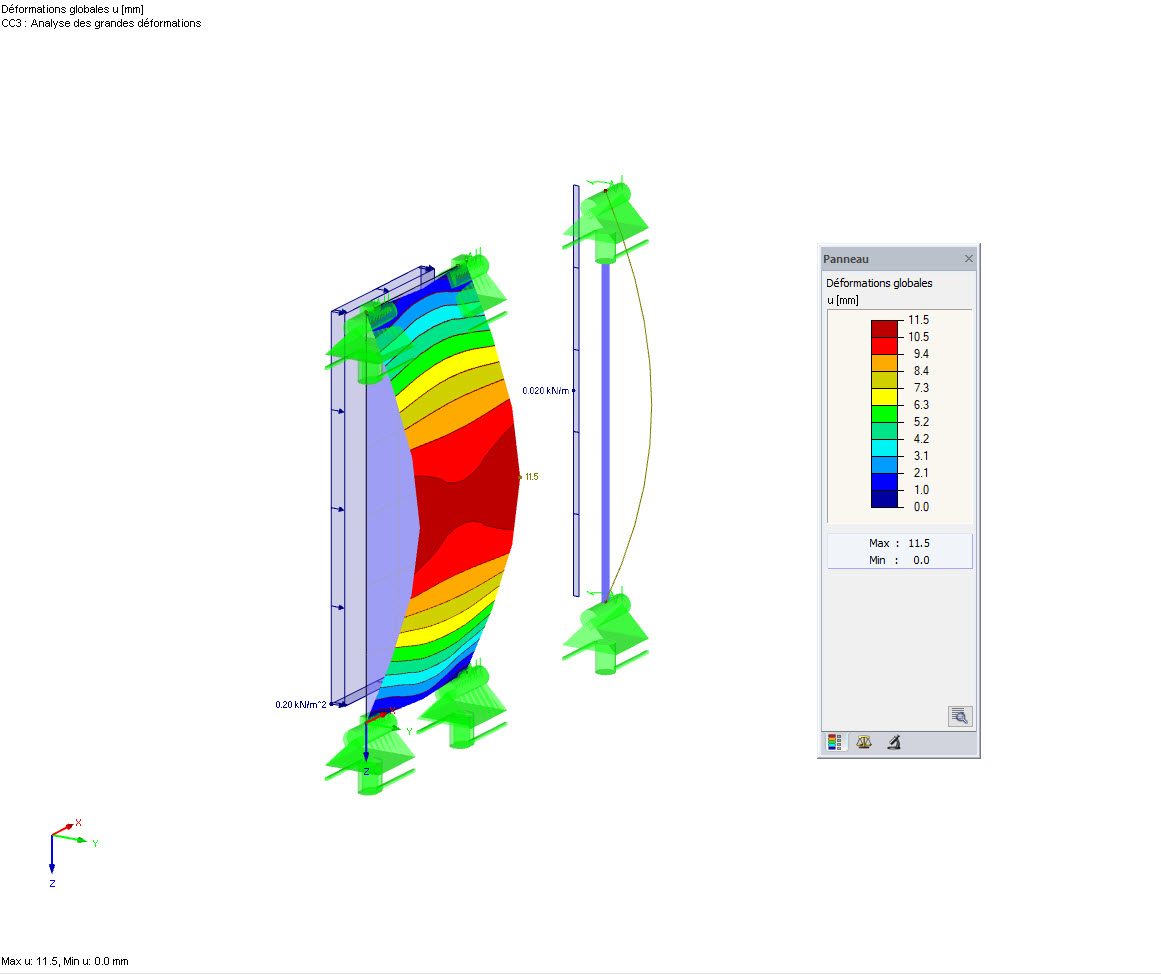The image size is (1161, 974).
Task: Click the bottom green support of the beam model
Action: (606, 632)
